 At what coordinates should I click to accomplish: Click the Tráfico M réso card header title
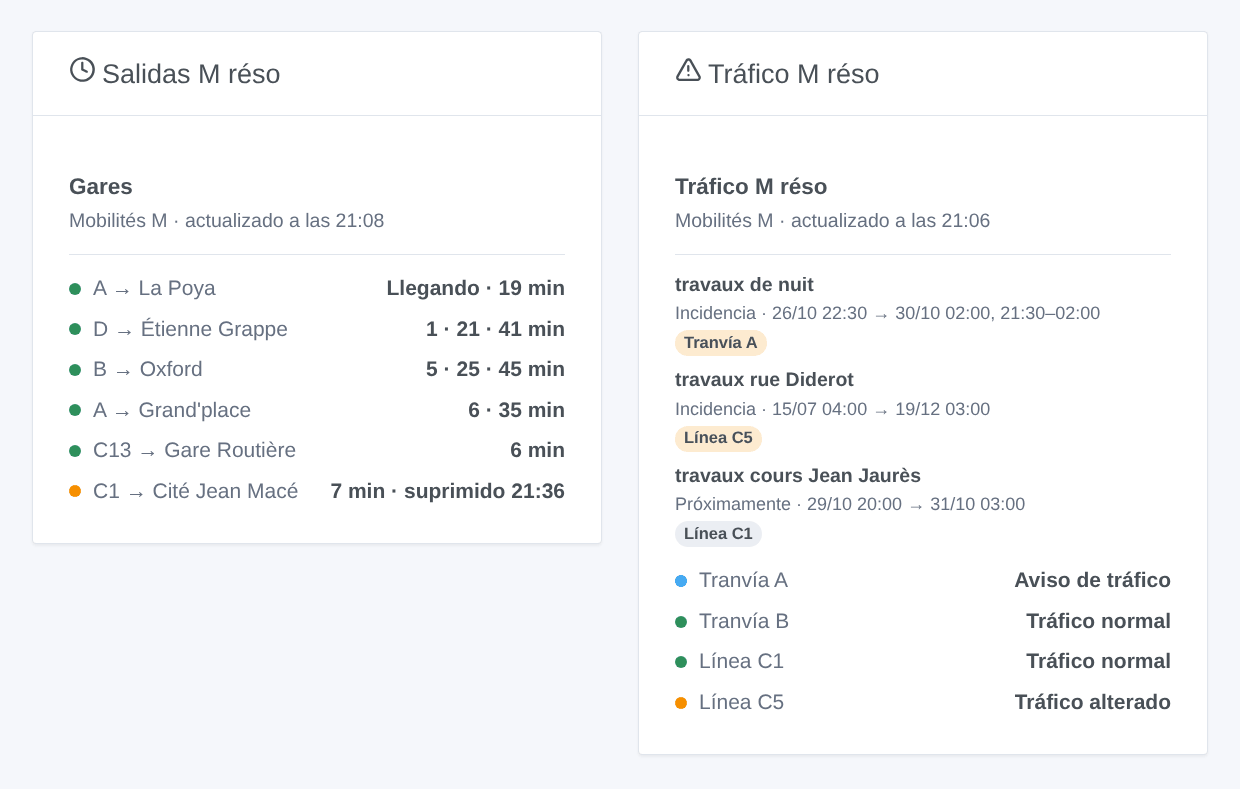[794, 74]
